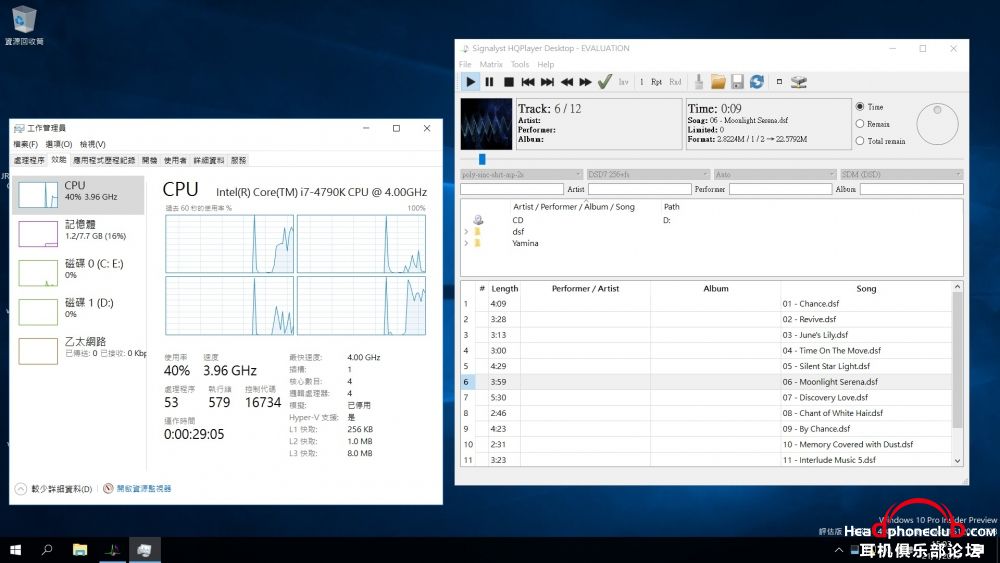Click the open folder icon in HQPlayer
1000x563 pixels.
pyautogui.click(x=718, y=82)
